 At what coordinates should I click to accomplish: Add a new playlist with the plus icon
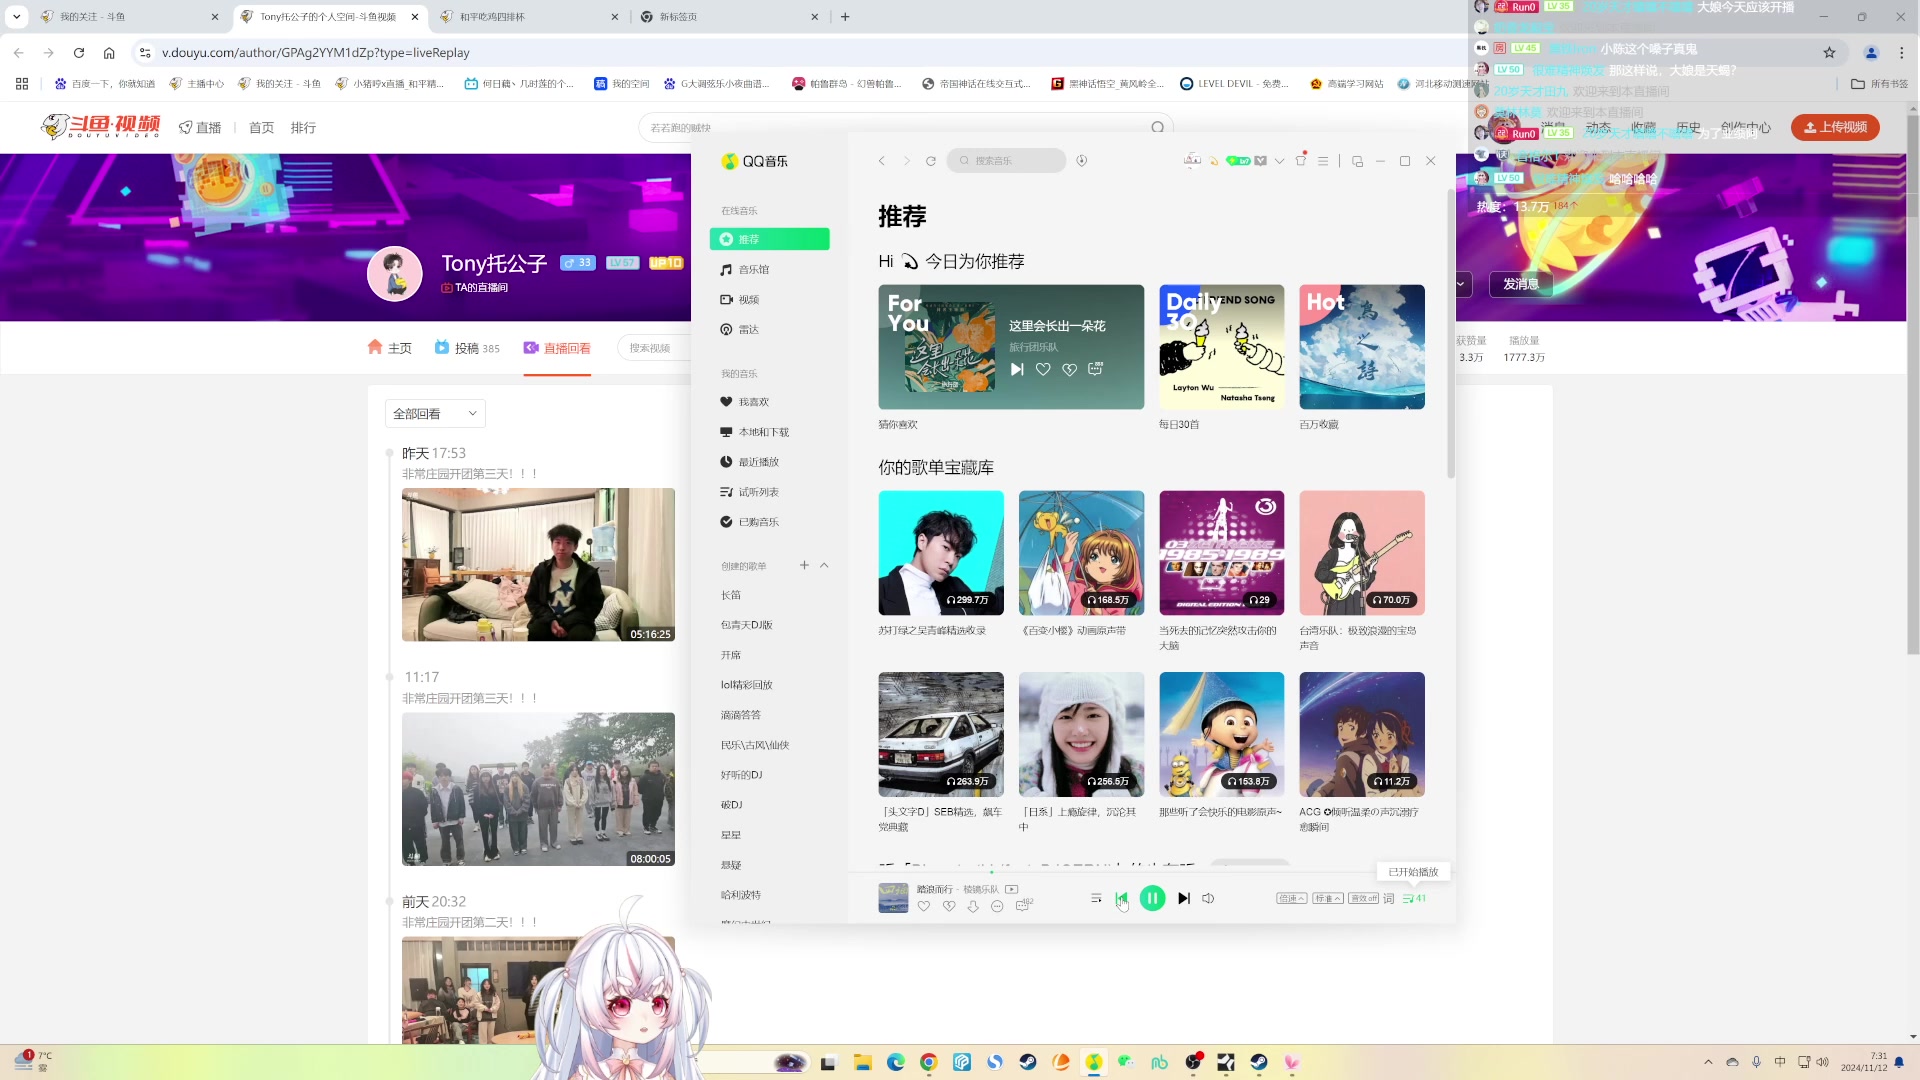(x=804, y=565)
